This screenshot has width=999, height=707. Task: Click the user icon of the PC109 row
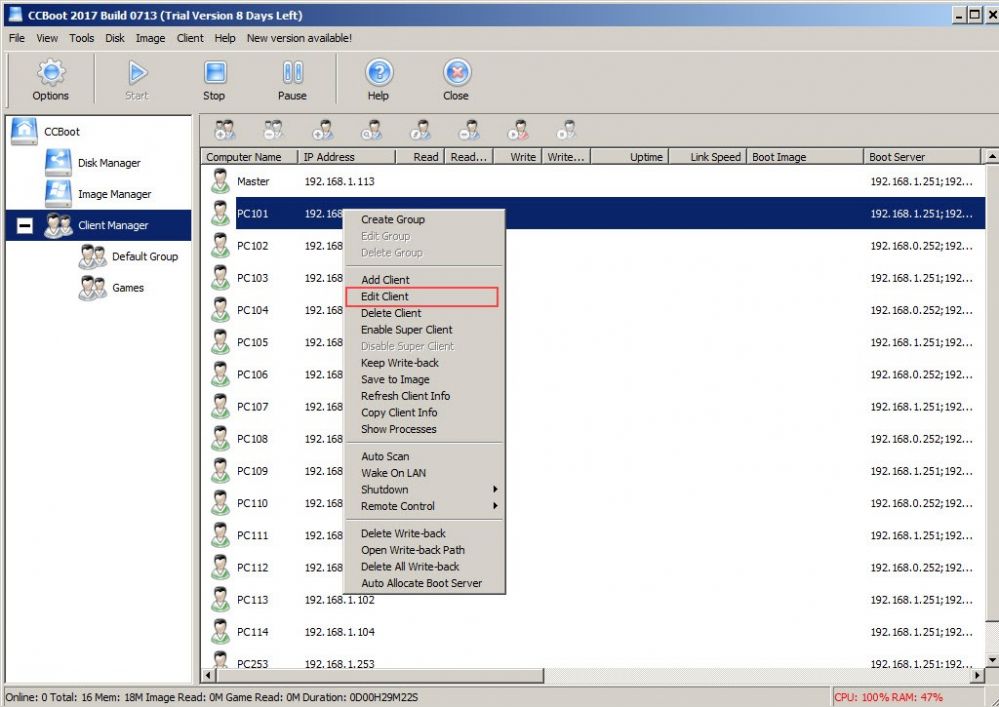[x=220, y=471]
